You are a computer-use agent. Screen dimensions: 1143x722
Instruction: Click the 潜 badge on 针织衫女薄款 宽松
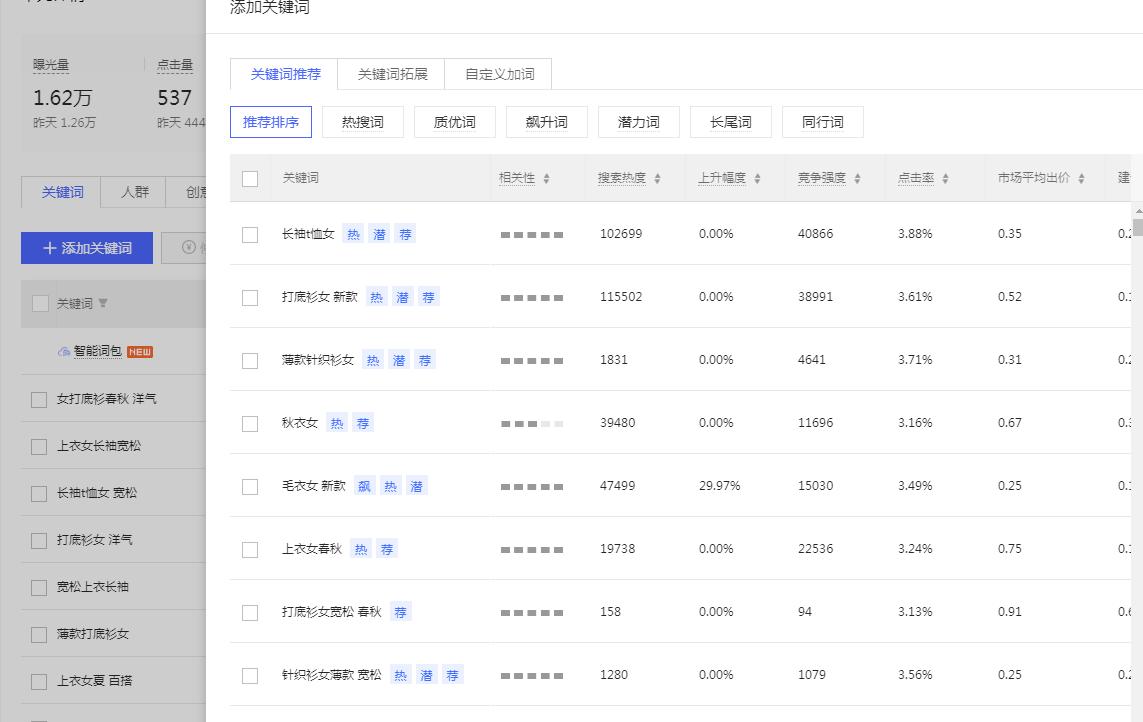[425, 674]
